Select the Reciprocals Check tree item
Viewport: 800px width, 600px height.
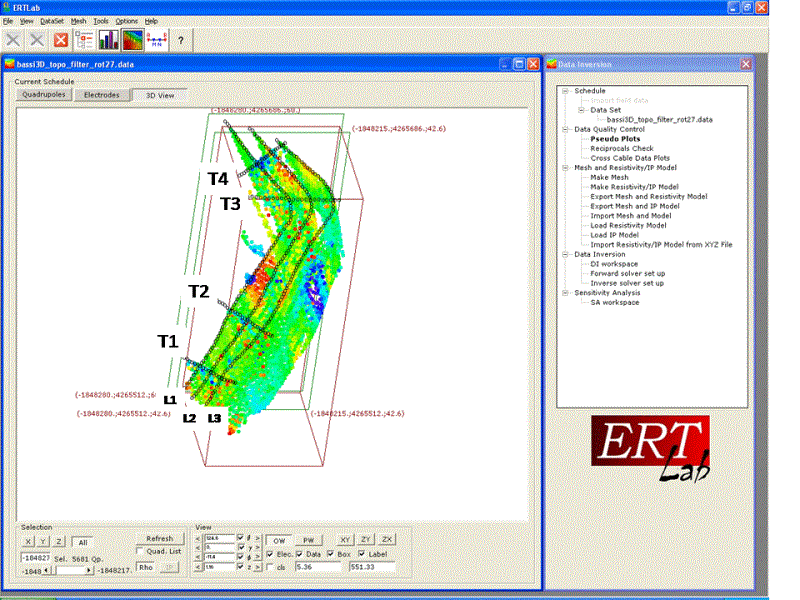click(x=622, y=148)
